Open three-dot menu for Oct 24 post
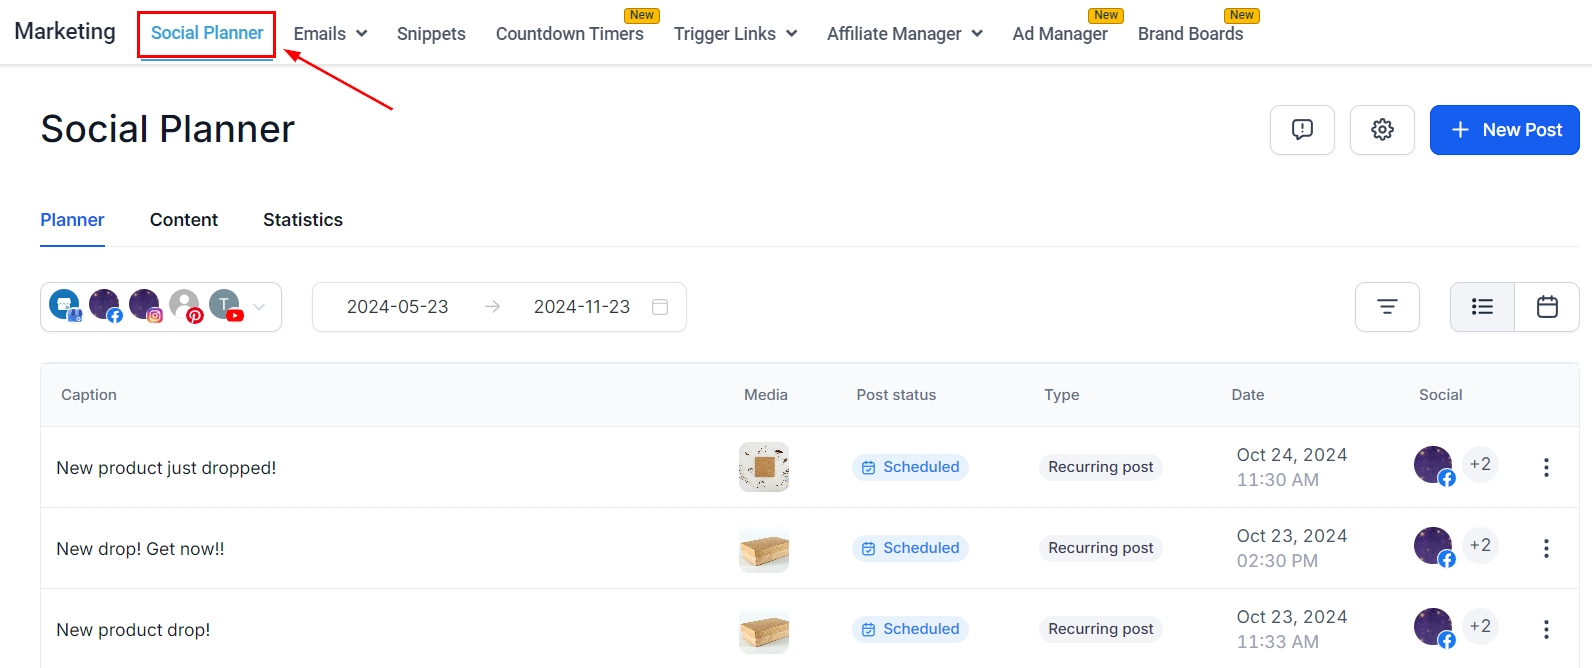The width and height of the screenshot is (1592, 668). [x=1546, y=467]
